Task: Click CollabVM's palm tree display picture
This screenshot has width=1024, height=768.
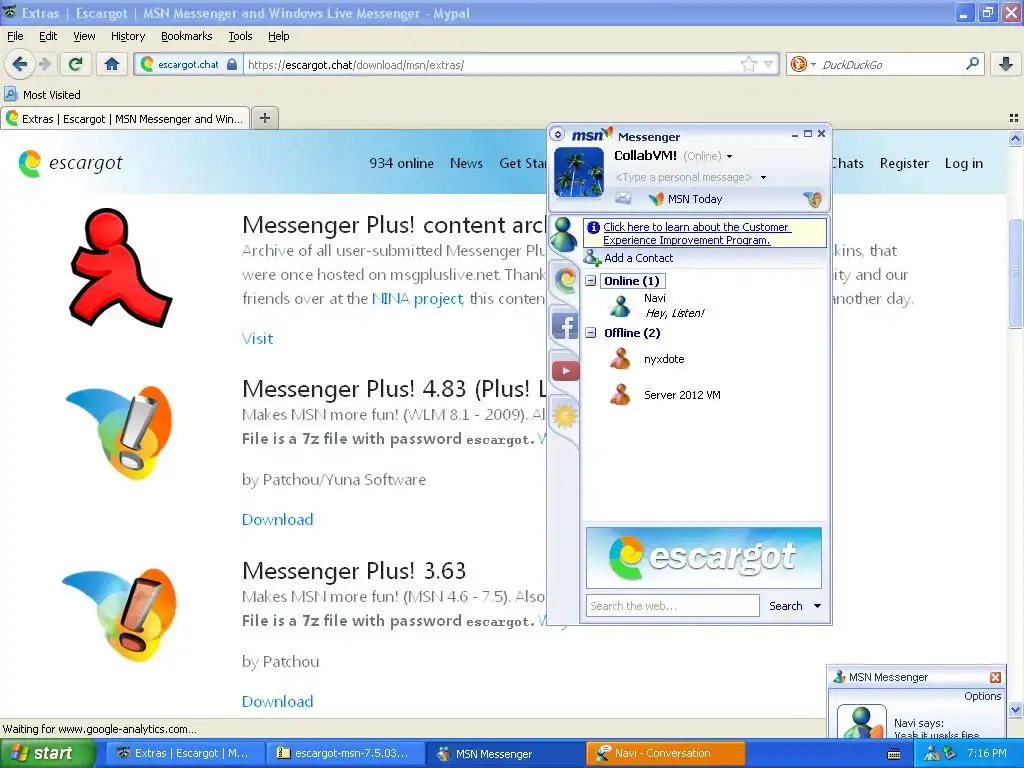Action: (x=579, y=172)
